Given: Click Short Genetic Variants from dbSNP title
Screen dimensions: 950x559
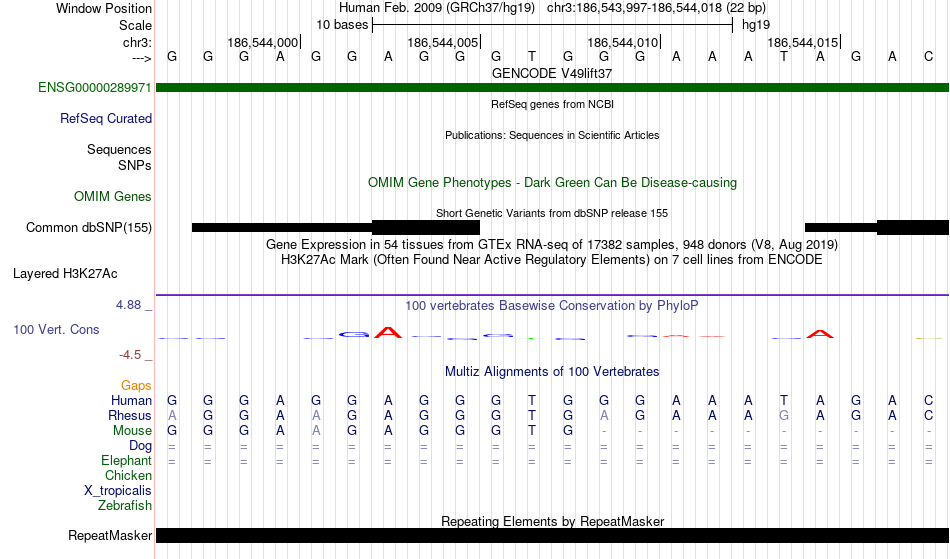Looking at the screenshot, I should (x=552, y=214).
